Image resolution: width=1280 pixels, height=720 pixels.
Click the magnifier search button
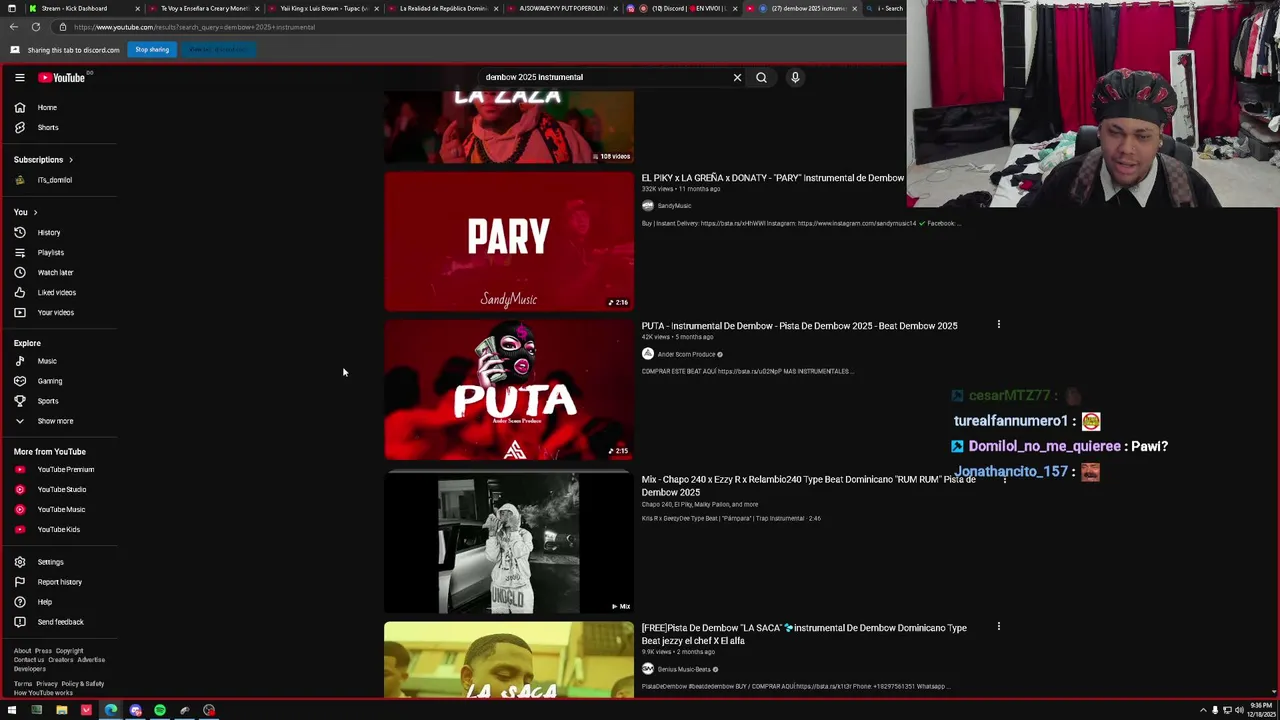point(761,77)
